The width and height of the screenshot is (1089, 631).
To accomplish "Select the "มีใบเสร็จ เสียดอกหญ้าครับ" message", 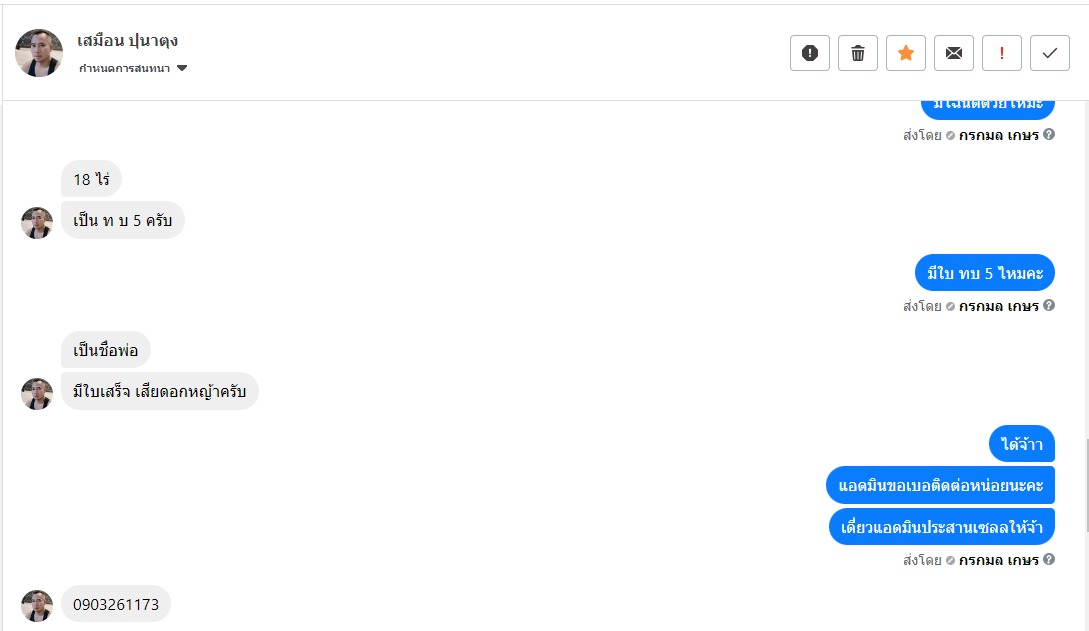I will (x=159, y=391).
